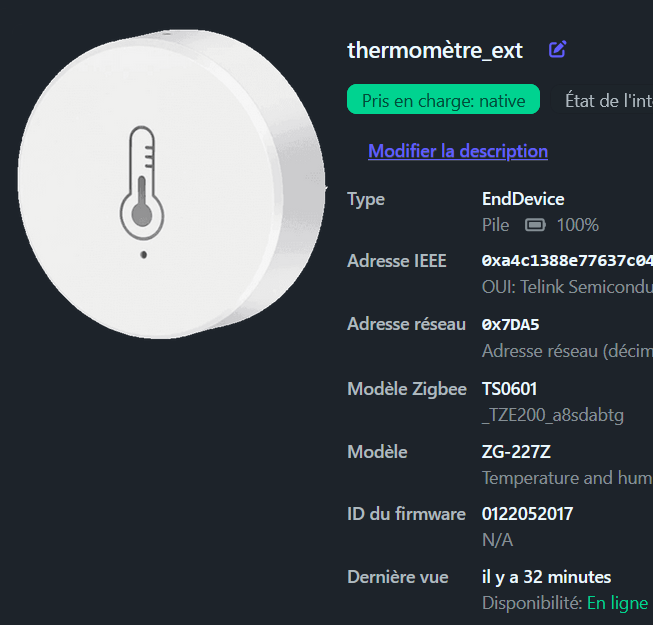
Task: Click the battery level icon
Action: click(x=536, y=225)
